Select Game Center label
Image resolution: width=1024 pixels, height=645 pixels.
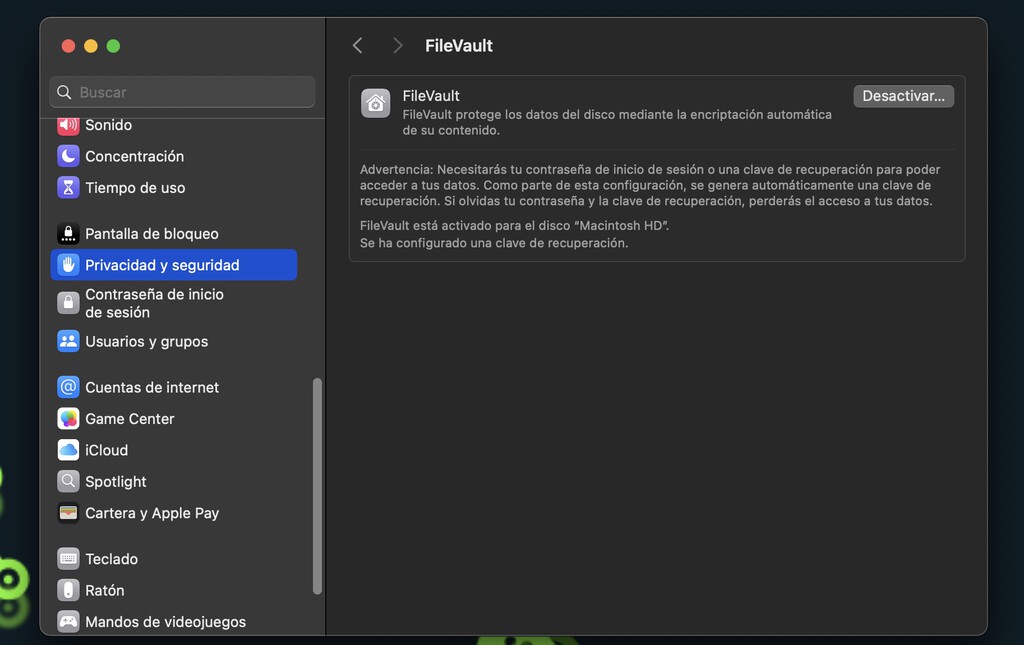[x=129, y=418]
